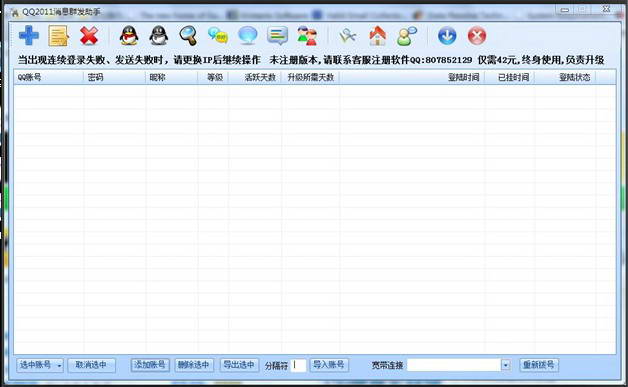The width and height of the screenshot is (628, 387).
Task: Click the single blue speech bubble icon
Action: pos(248,35)
